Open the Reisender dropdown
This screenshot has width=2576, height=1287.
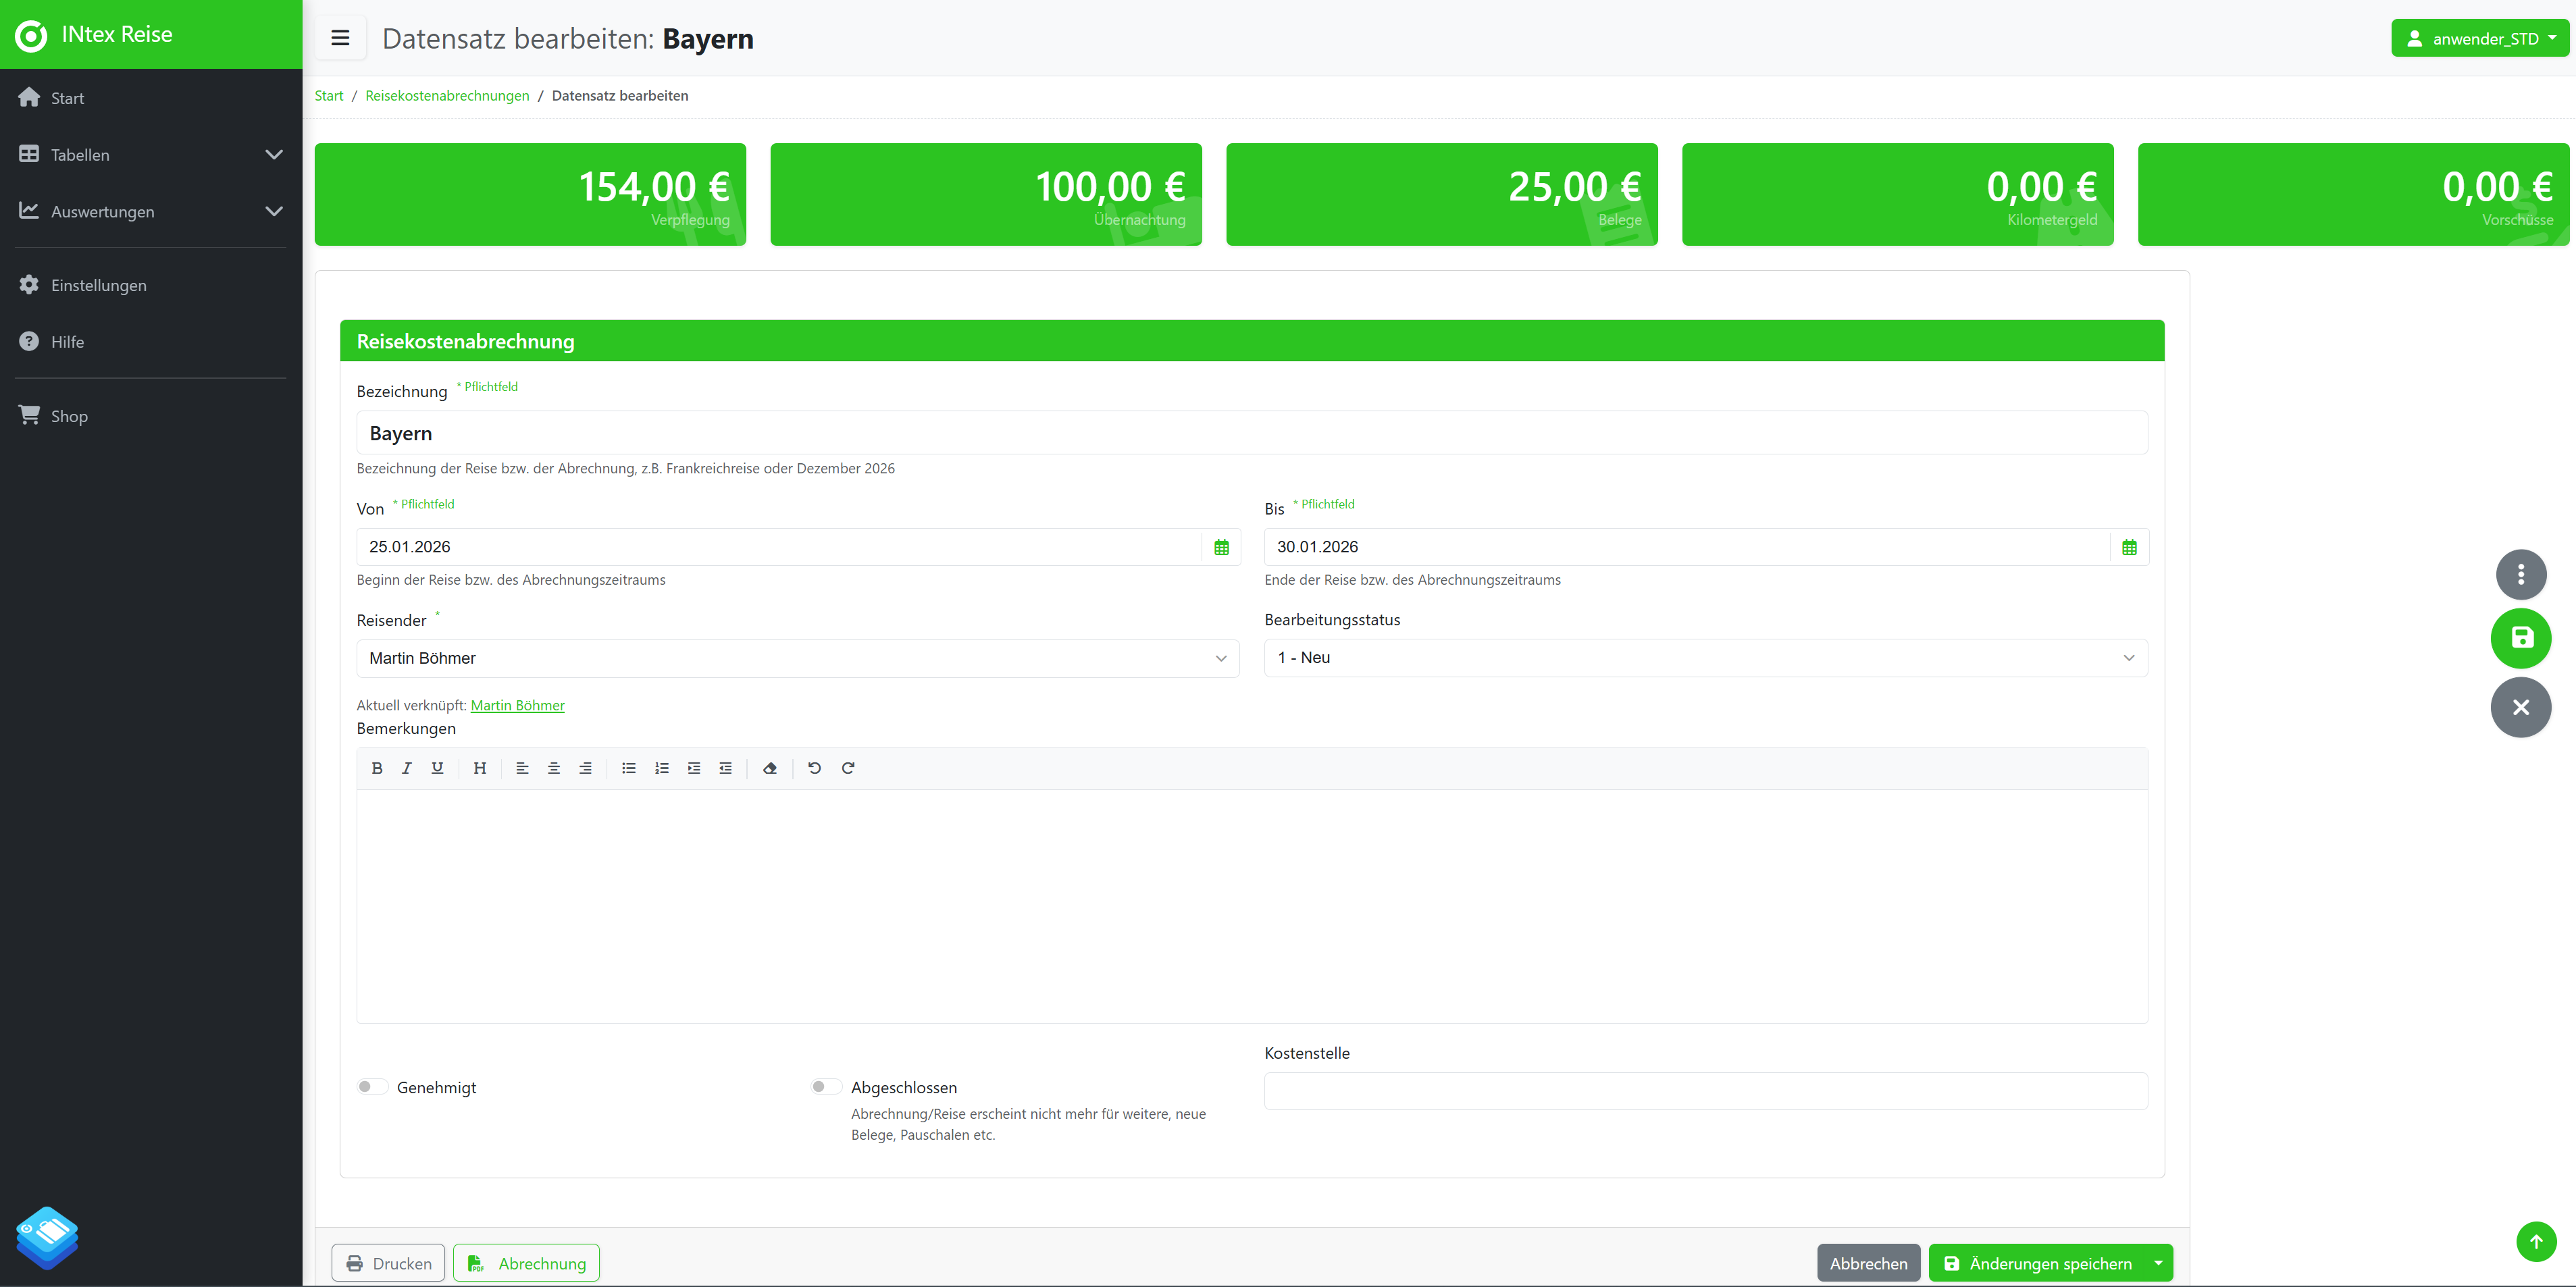(797, 658)
